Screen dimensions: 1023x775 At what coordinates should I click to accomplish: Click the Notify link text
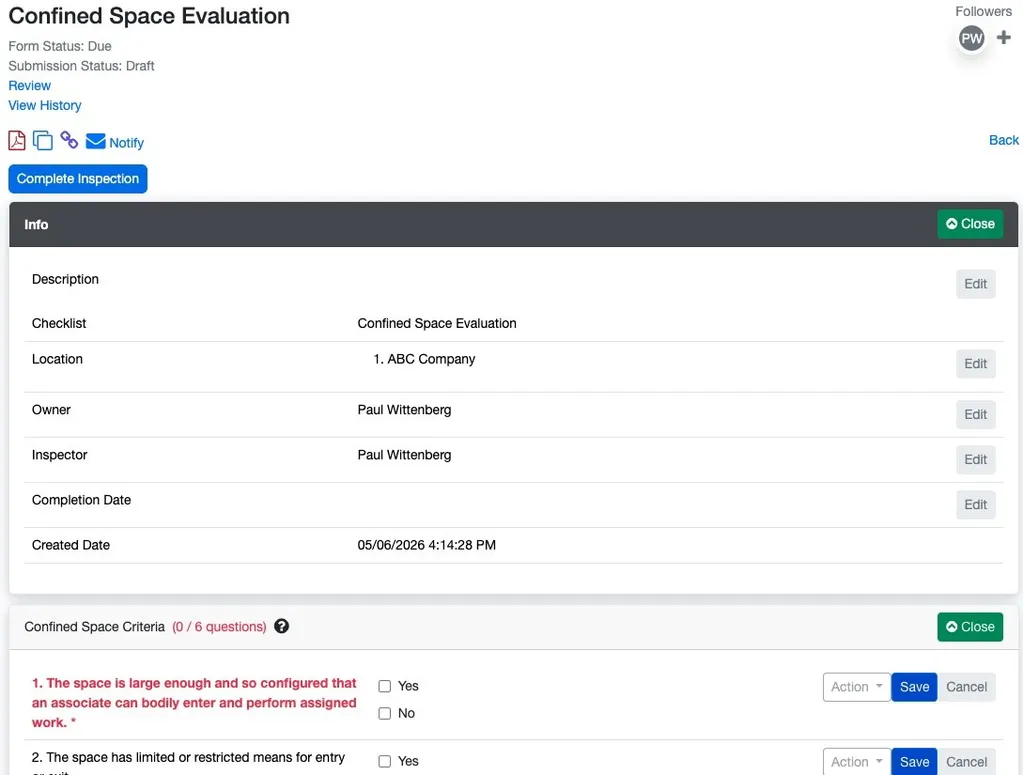[127, 143]
